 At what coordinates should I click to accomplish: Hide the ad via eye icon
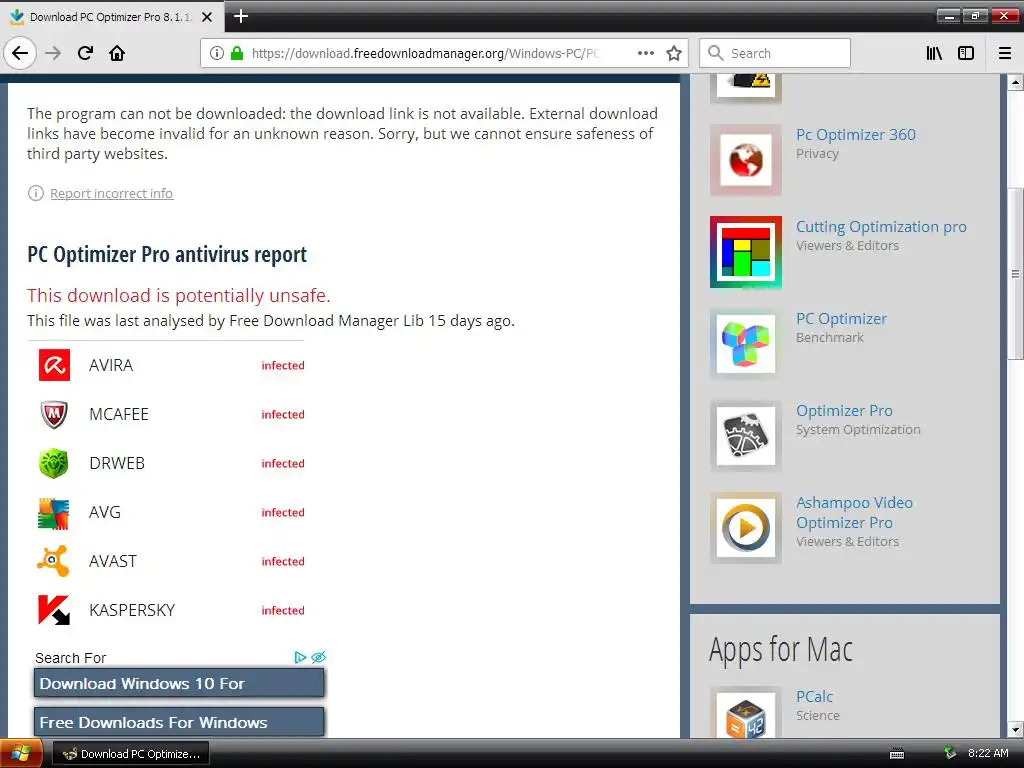coord(318,657)
